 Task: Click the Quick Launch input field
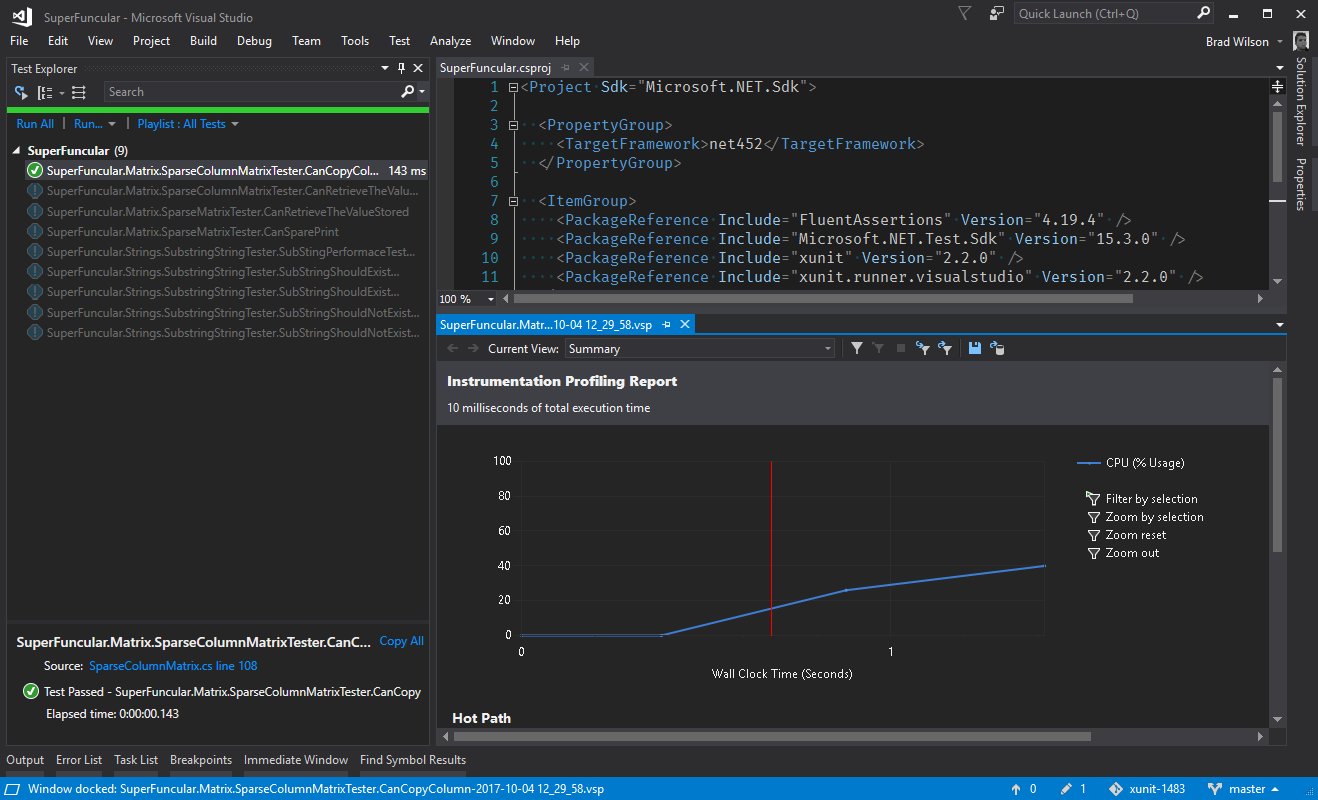pyautogui.click(x=1105, y=13)
